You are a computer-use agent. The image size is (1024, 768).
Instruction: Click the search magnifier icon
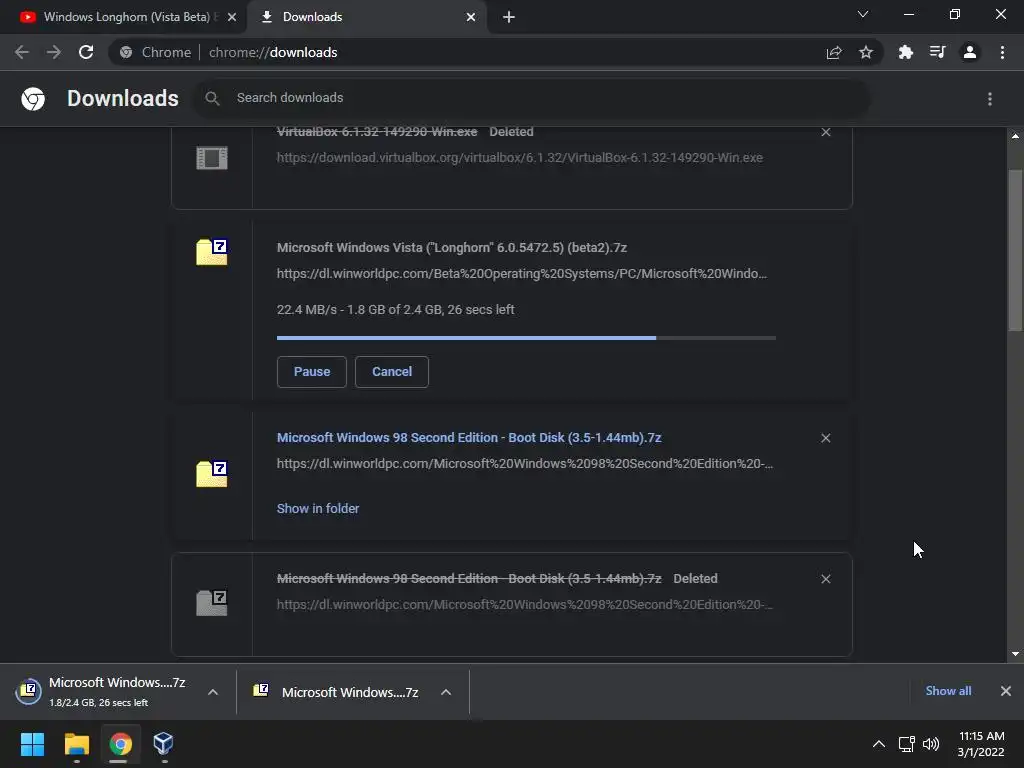tap(212, 98)
